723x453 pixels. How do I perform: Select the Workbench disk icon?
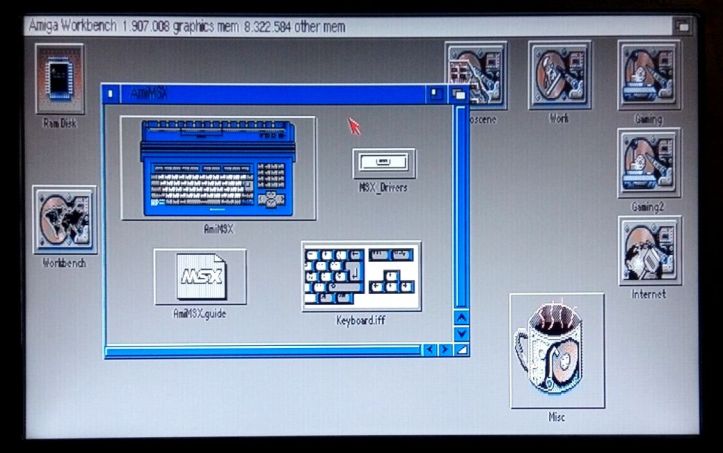[64, 219]
